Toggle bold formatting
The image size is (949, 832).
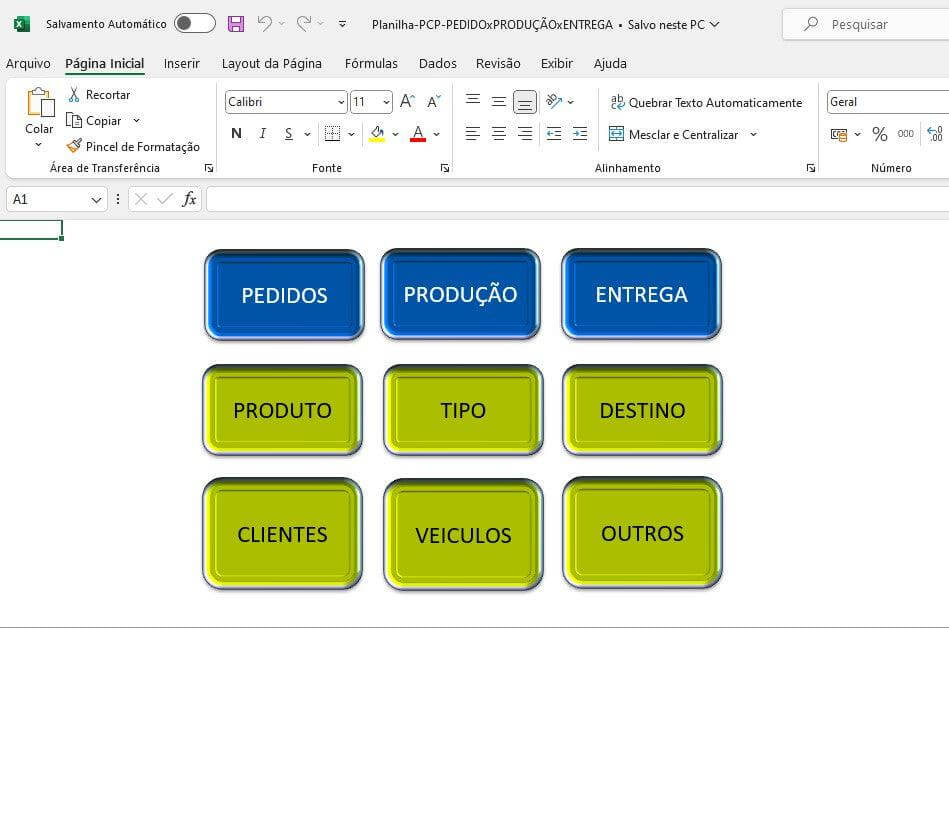click(x=236, y=134)
